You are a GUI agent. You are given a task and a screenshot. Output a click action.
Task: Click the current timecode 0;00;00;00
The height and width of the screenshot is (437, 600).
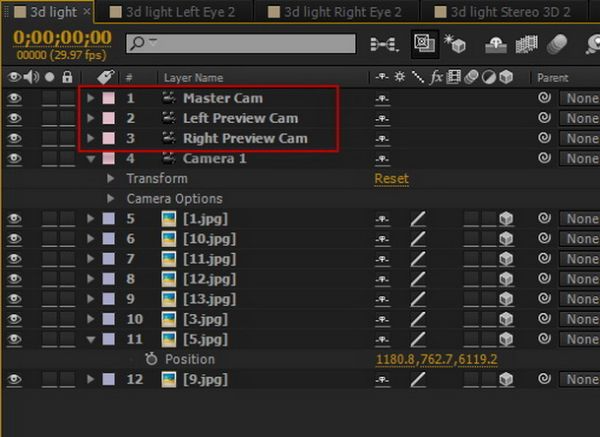[x=62, y=38]
